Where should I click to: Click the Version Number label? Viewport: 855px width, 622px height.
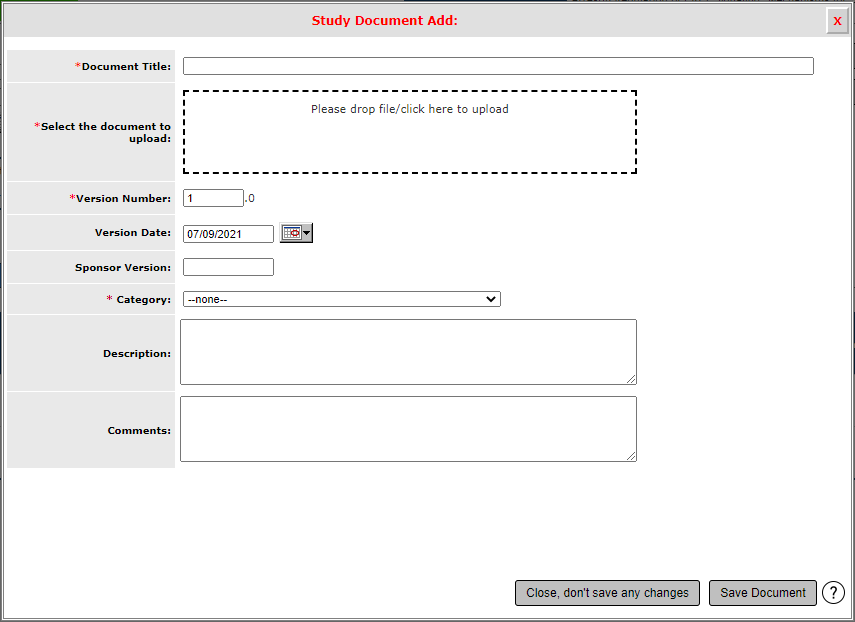pos(123,198)
